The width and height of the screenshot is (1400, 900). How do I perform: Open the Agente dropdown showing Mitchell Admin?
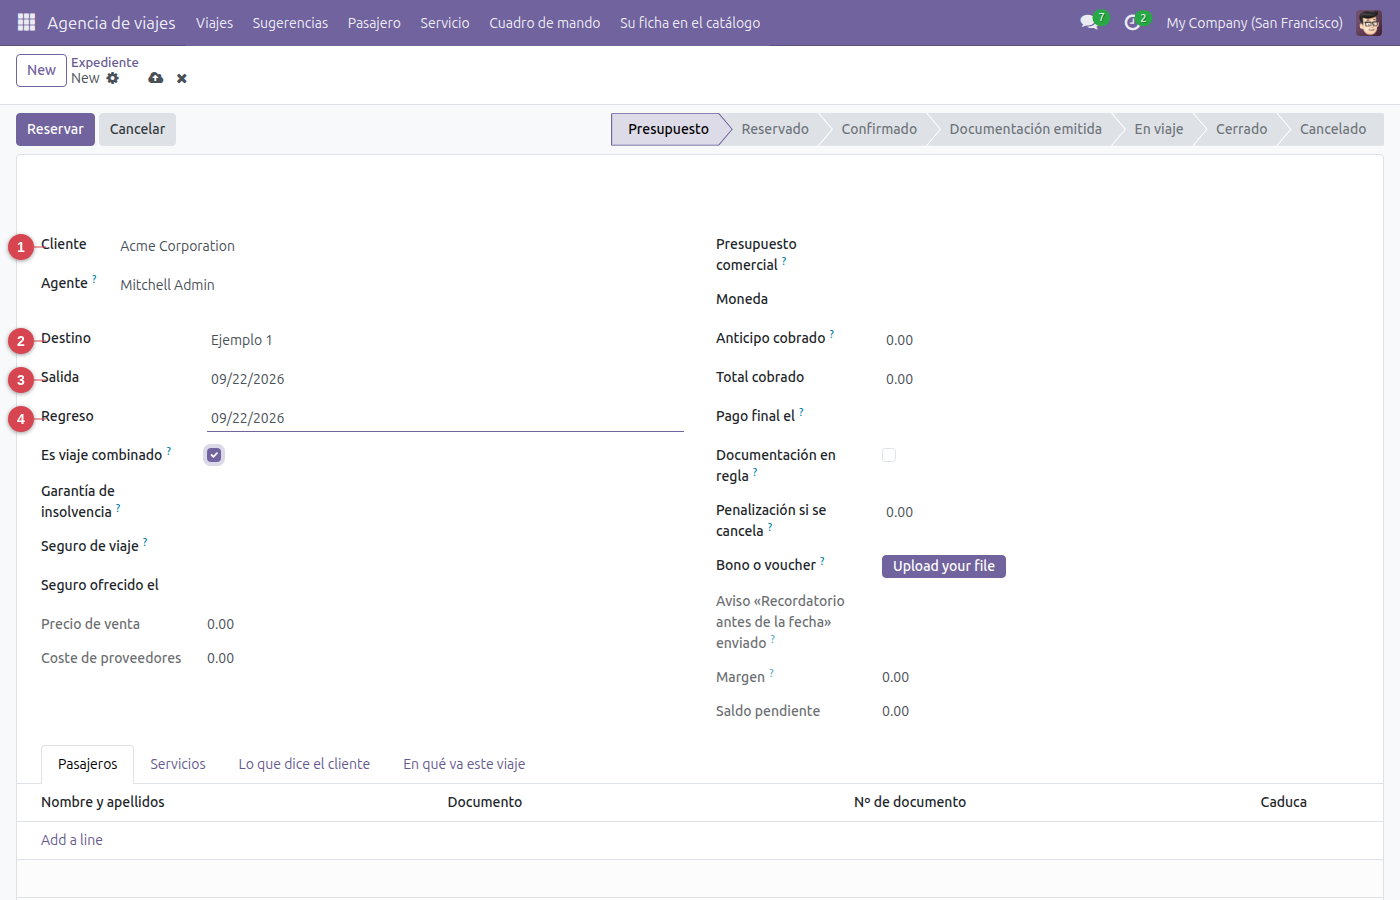[400, 285]
